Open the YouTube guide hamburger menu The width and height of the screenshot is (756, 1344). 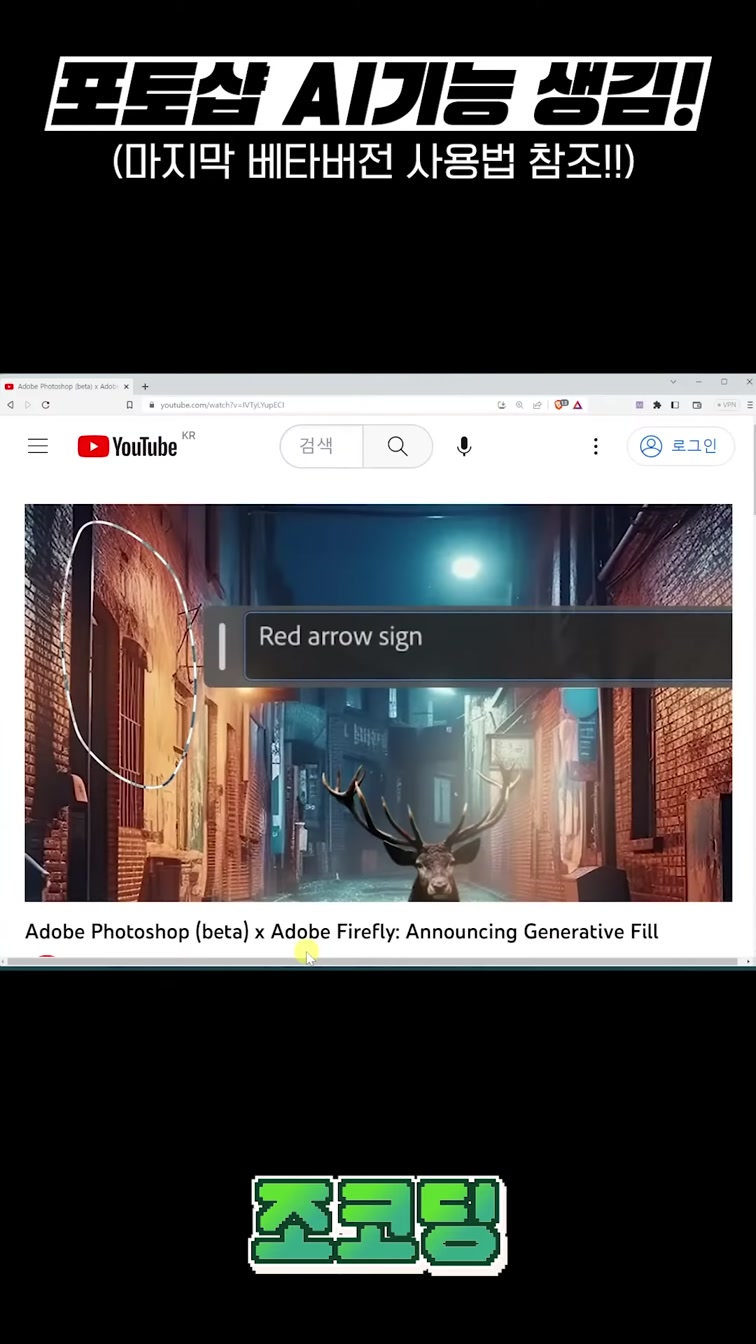pyautogui.click(x=38, y=446)
